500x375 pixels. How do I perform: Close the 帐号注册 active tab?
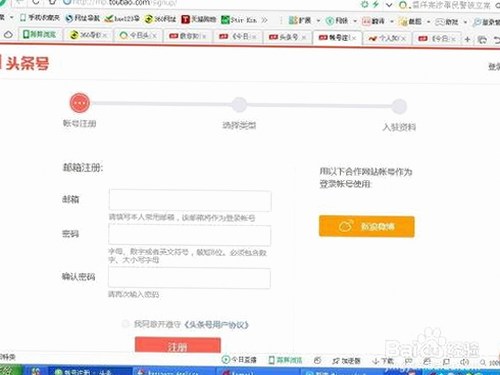(x=353, y=38)
